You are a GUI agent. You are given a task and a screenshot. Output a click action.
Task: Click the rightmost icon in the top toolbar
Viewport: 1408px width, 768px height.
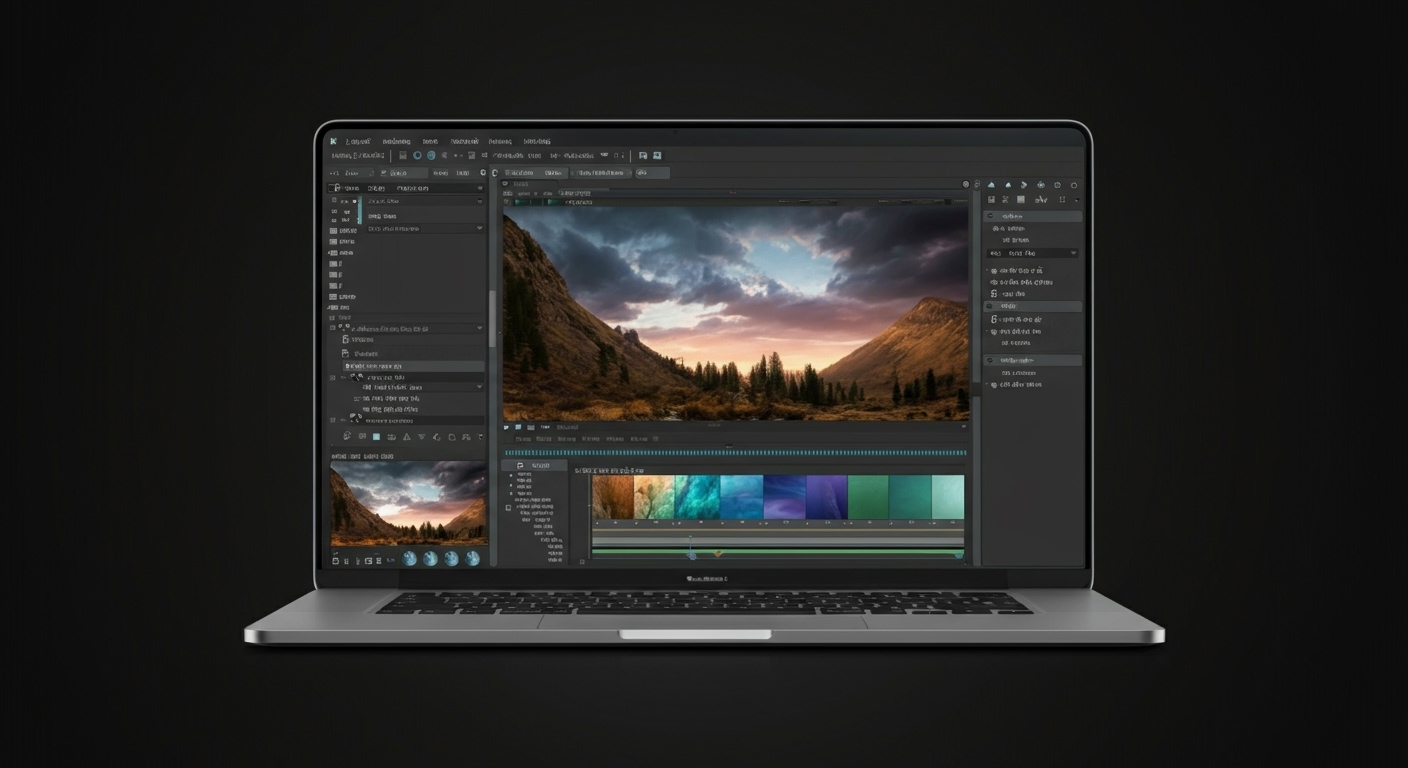(x=657, y=156)
